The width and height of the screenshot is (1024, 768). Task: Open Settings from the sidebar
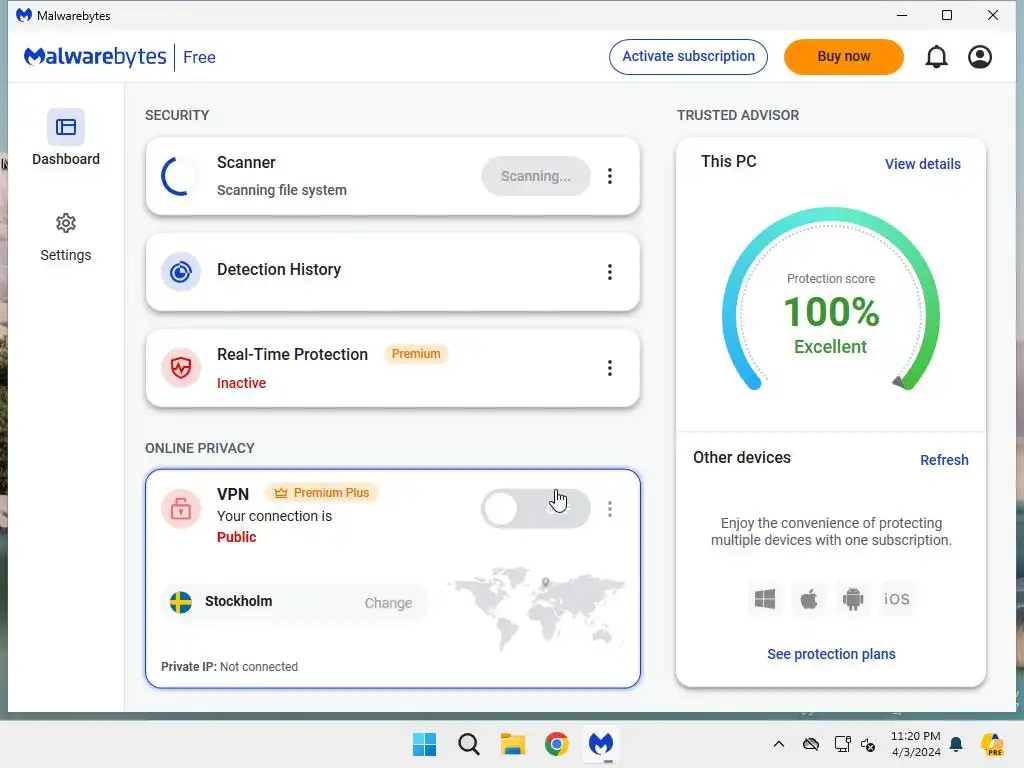pyautogui.click(x=65, y=237)
